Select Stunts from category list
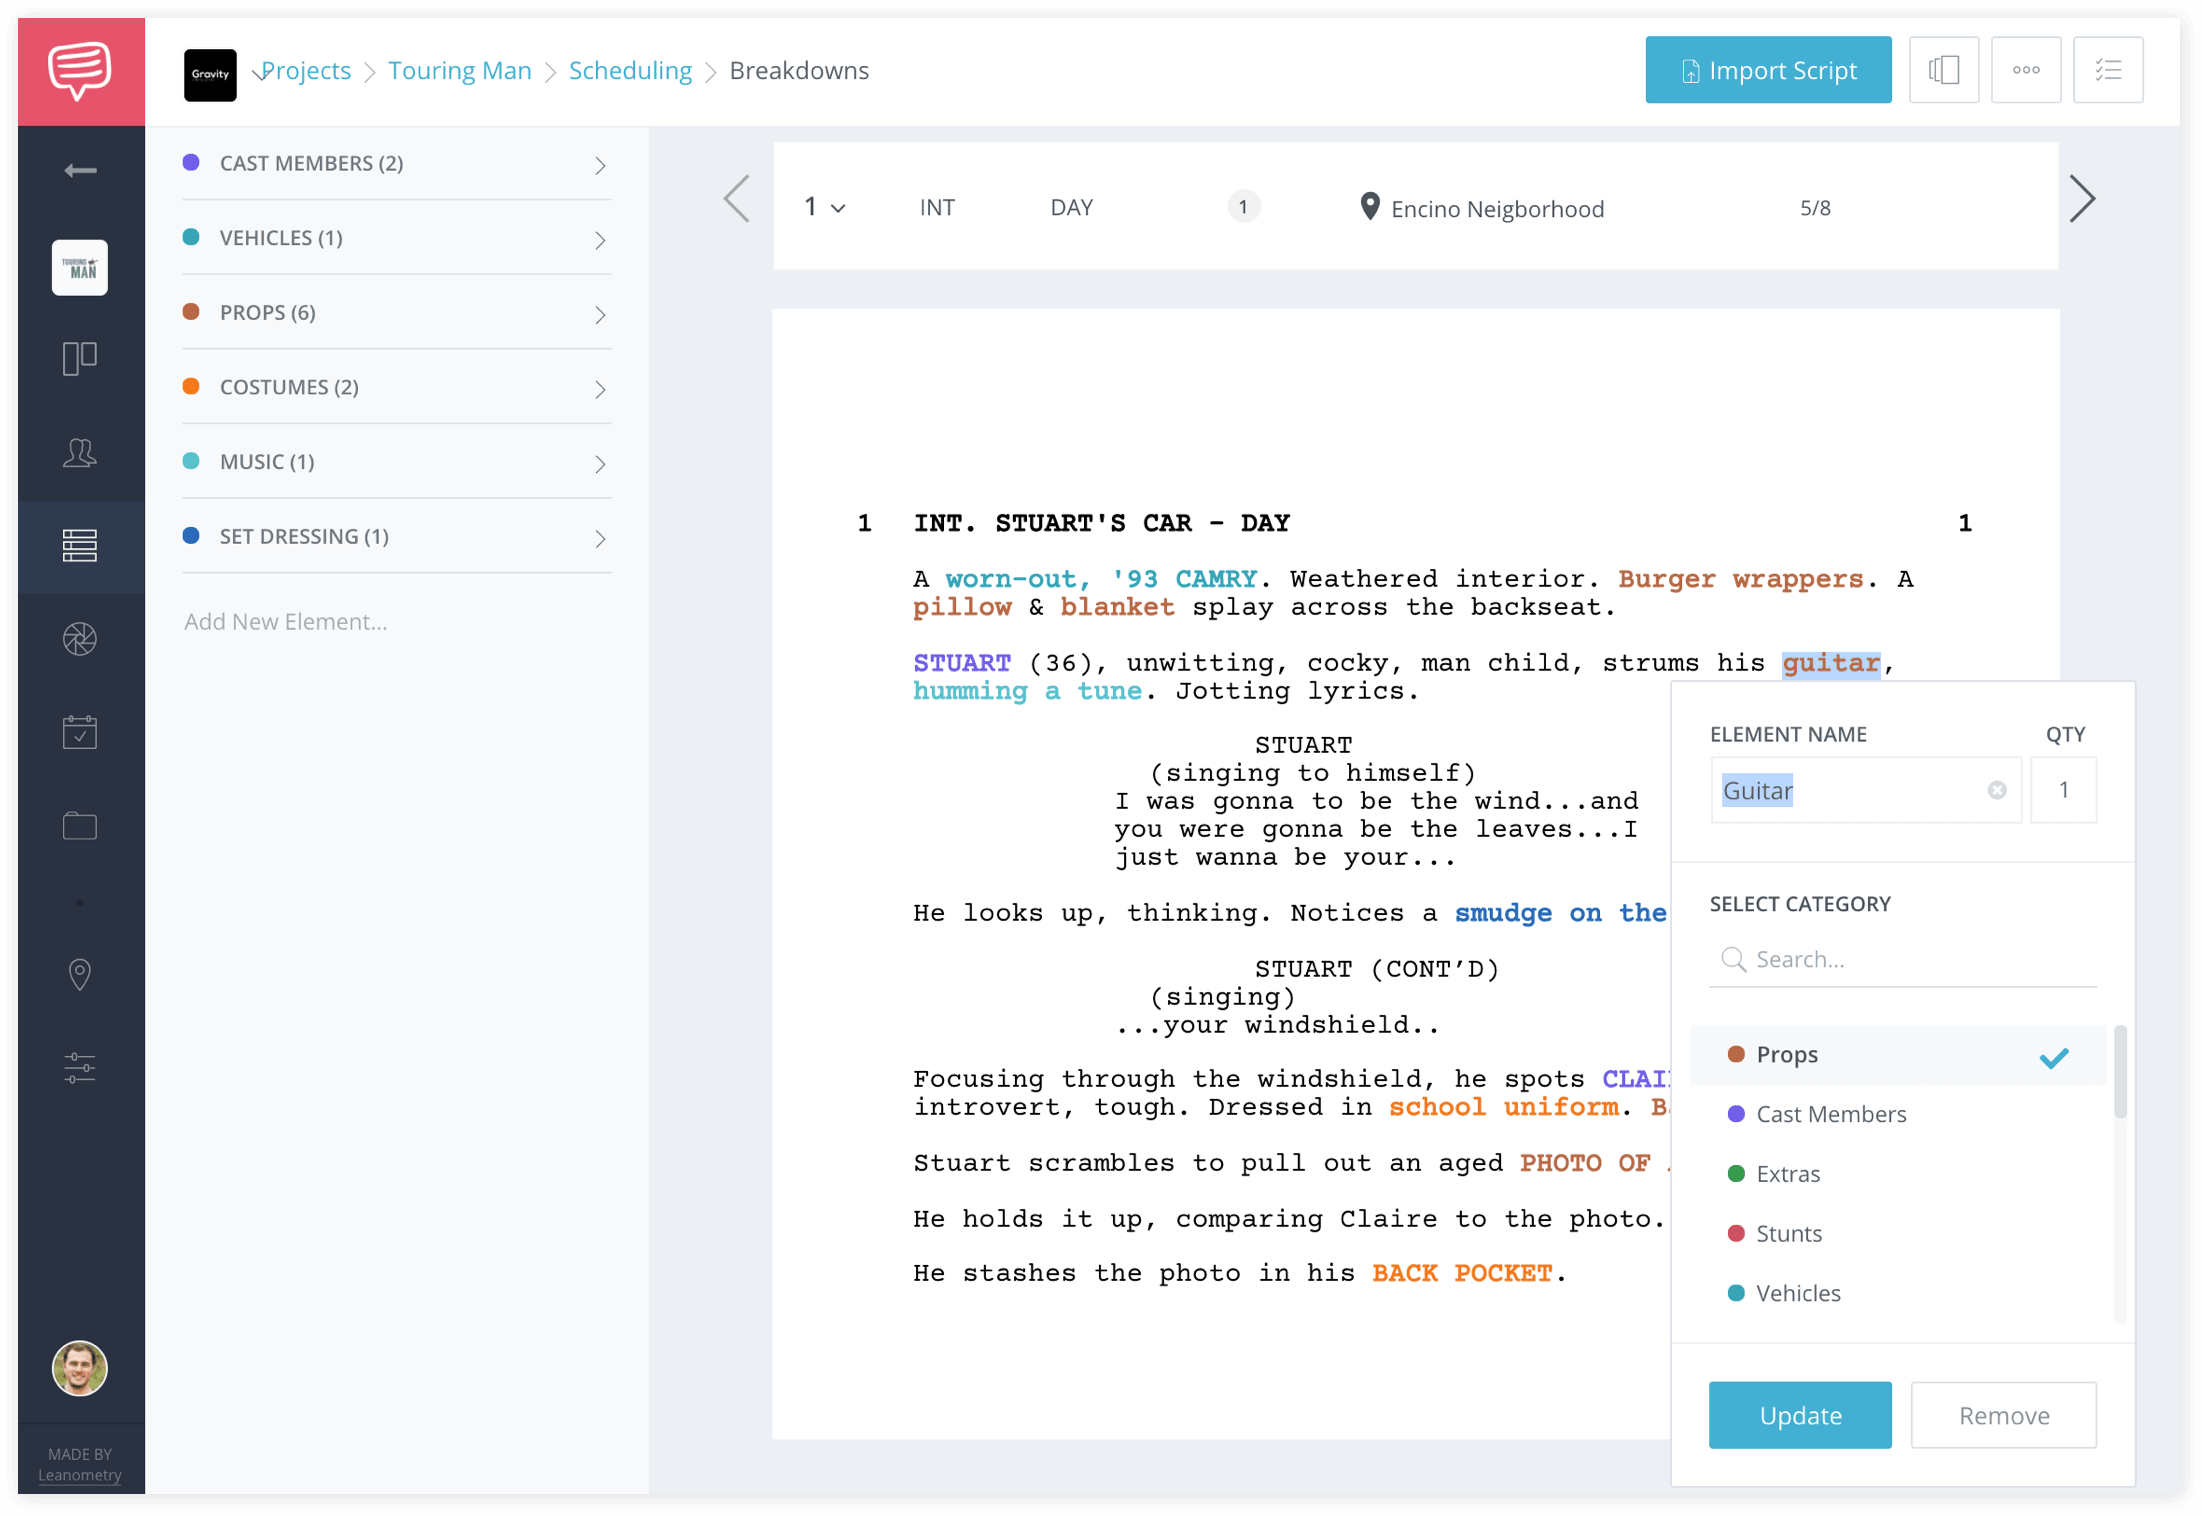Image resolution: width=2202 pixels, height=1516 pixels. coord(1792,1233)
